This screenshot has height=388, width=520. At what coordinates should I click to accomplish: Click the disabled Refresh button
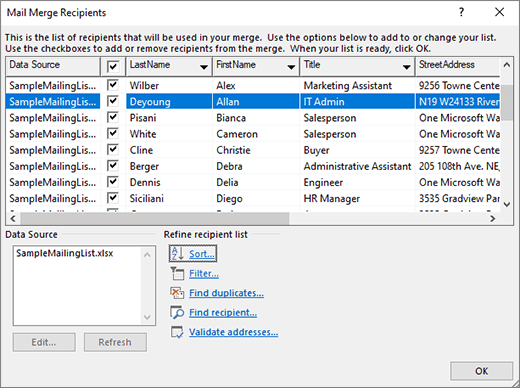pyautogui.click(x=115, y=342)
